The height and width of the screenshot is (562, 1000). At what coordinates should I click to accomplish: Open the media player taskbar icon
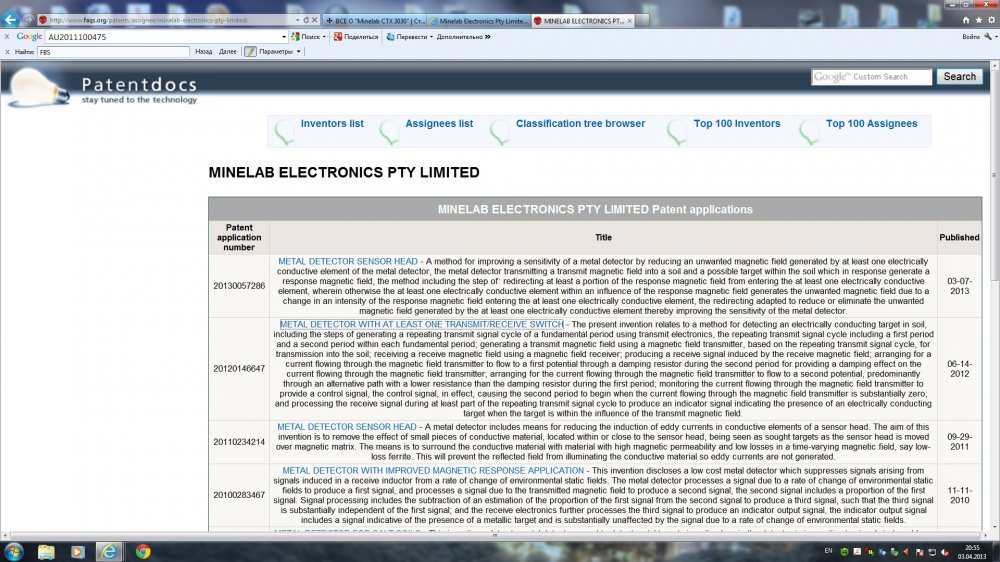(x=78, y=552)
